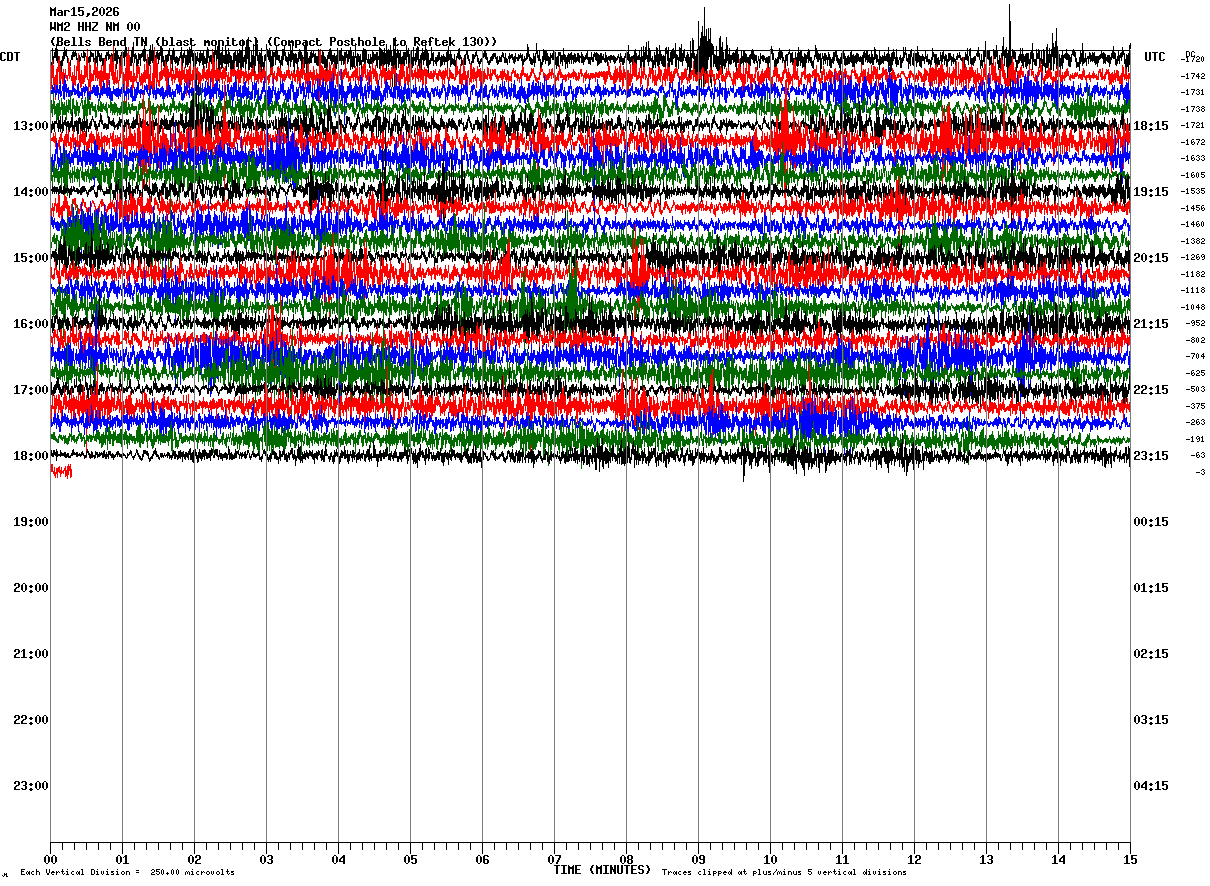
Task: Click minute tick label 11 on axis
Action: 842,859
